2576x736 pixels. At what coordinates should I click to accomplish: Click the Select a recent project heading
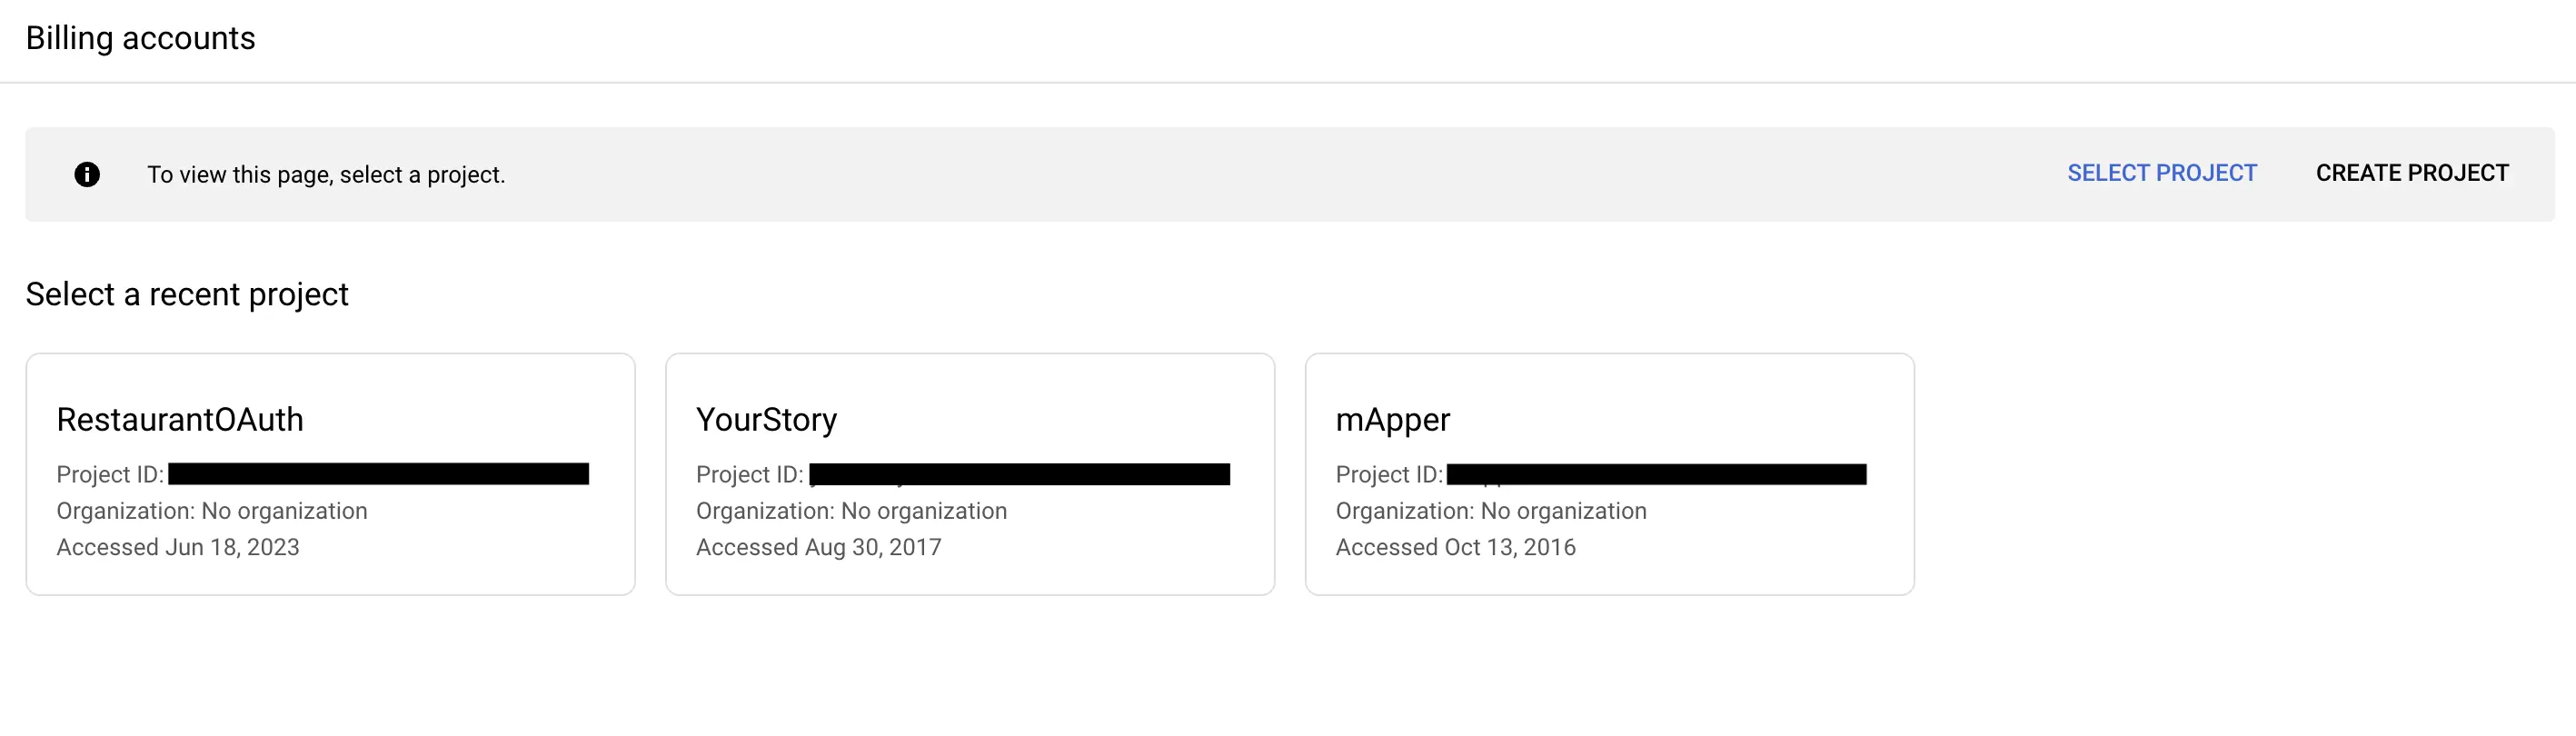[x=188, y=293]
